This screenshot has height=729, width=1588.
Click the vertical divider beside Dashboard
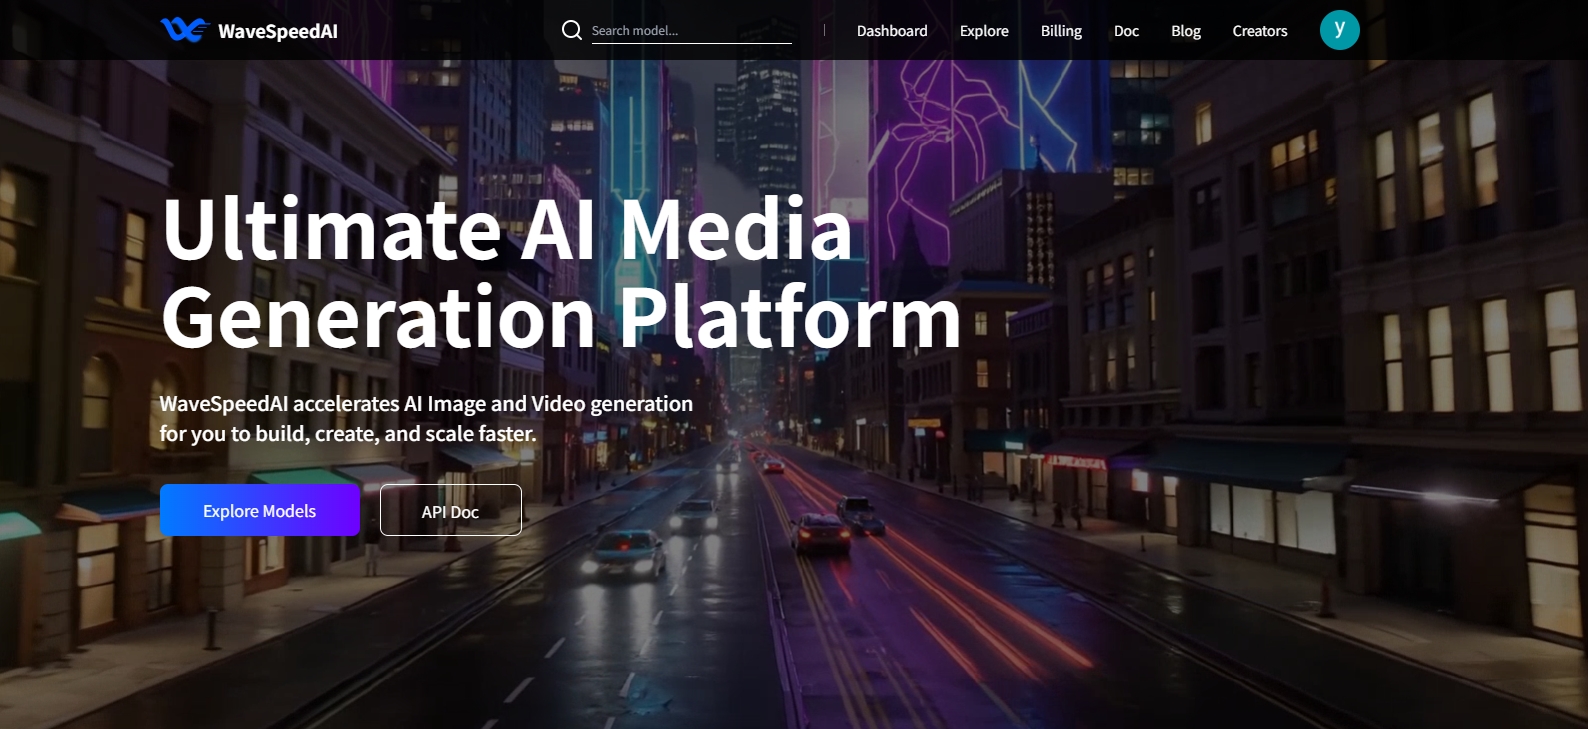tap(824, 31)
